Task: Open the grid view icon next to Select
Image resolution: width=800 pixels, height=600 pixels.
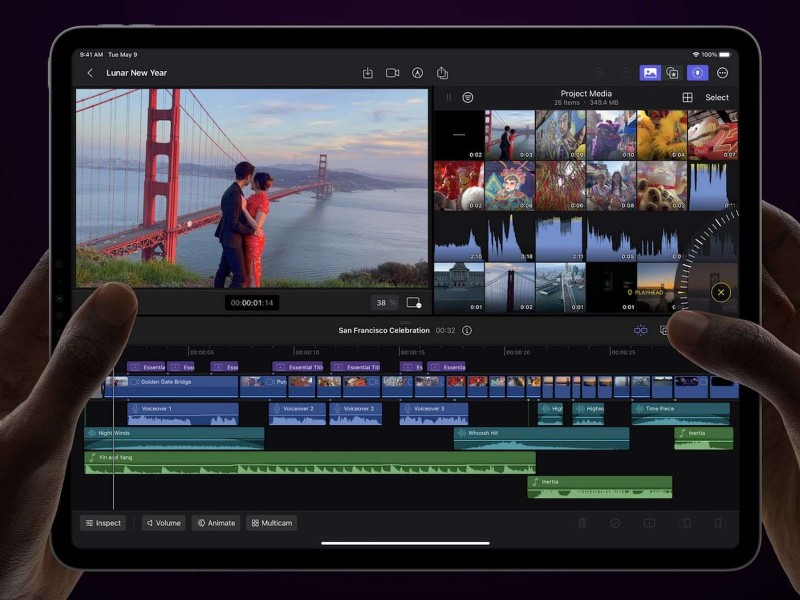Action: click(x=687, y=97)
